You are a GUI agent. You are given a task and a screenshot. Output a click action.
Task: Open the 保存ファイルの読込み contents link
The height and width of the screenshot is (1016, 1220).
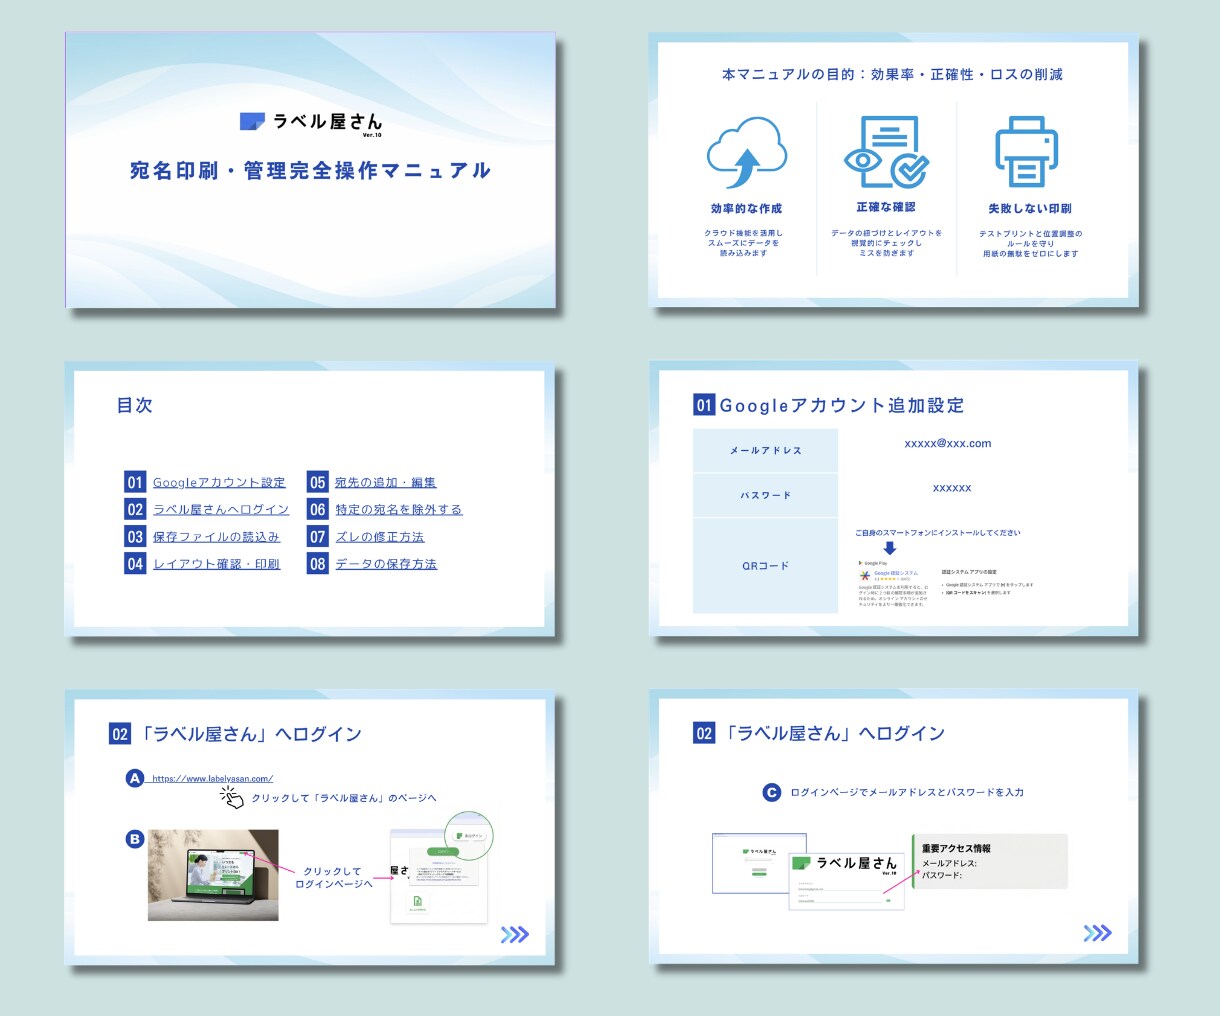[x=216, y=537]
